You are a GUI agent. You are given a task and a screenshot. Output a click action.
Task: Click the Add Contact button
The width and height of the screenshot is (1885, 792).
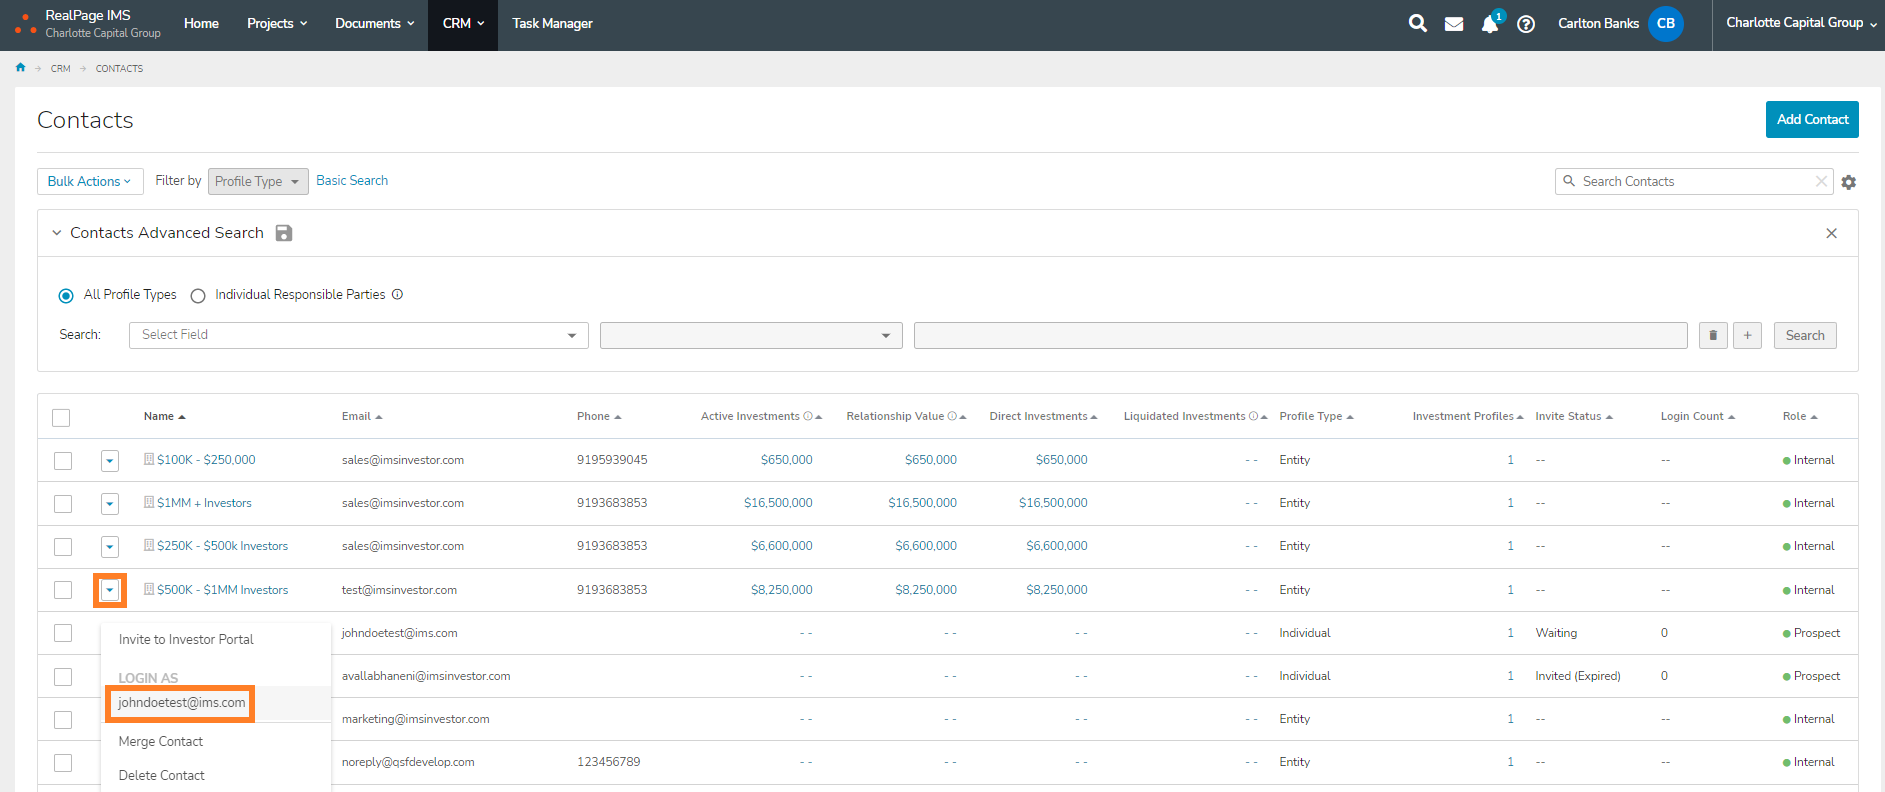pyautogui.click(x=1812, y=119)
